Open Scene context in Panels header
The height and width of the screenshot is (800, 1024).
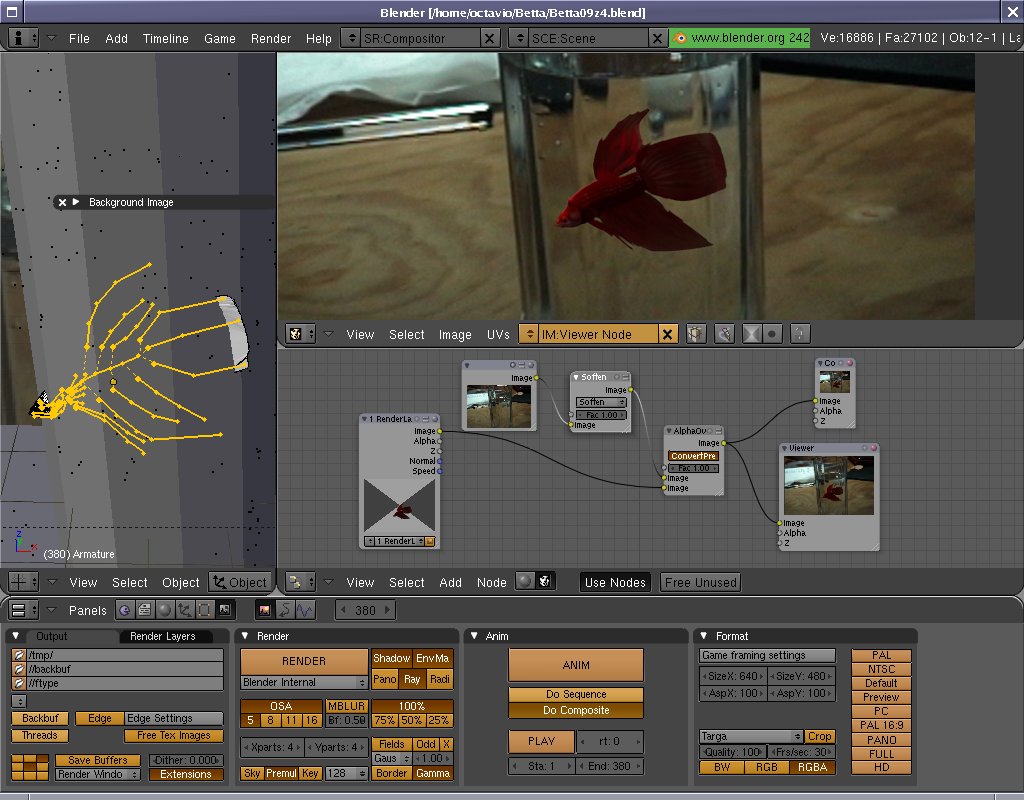point(225,609)
